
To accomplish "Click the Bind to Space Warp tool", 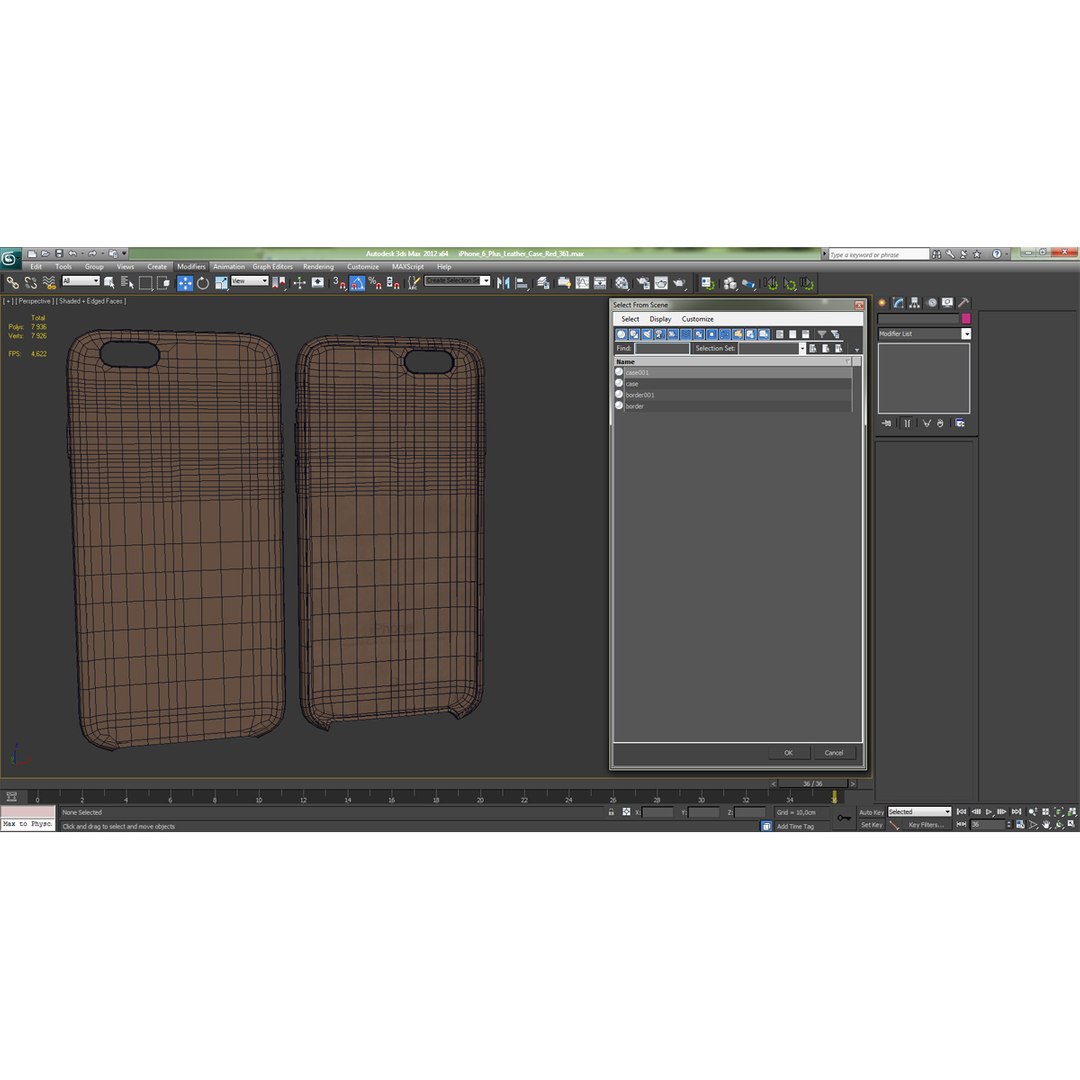I will [49, 282].
